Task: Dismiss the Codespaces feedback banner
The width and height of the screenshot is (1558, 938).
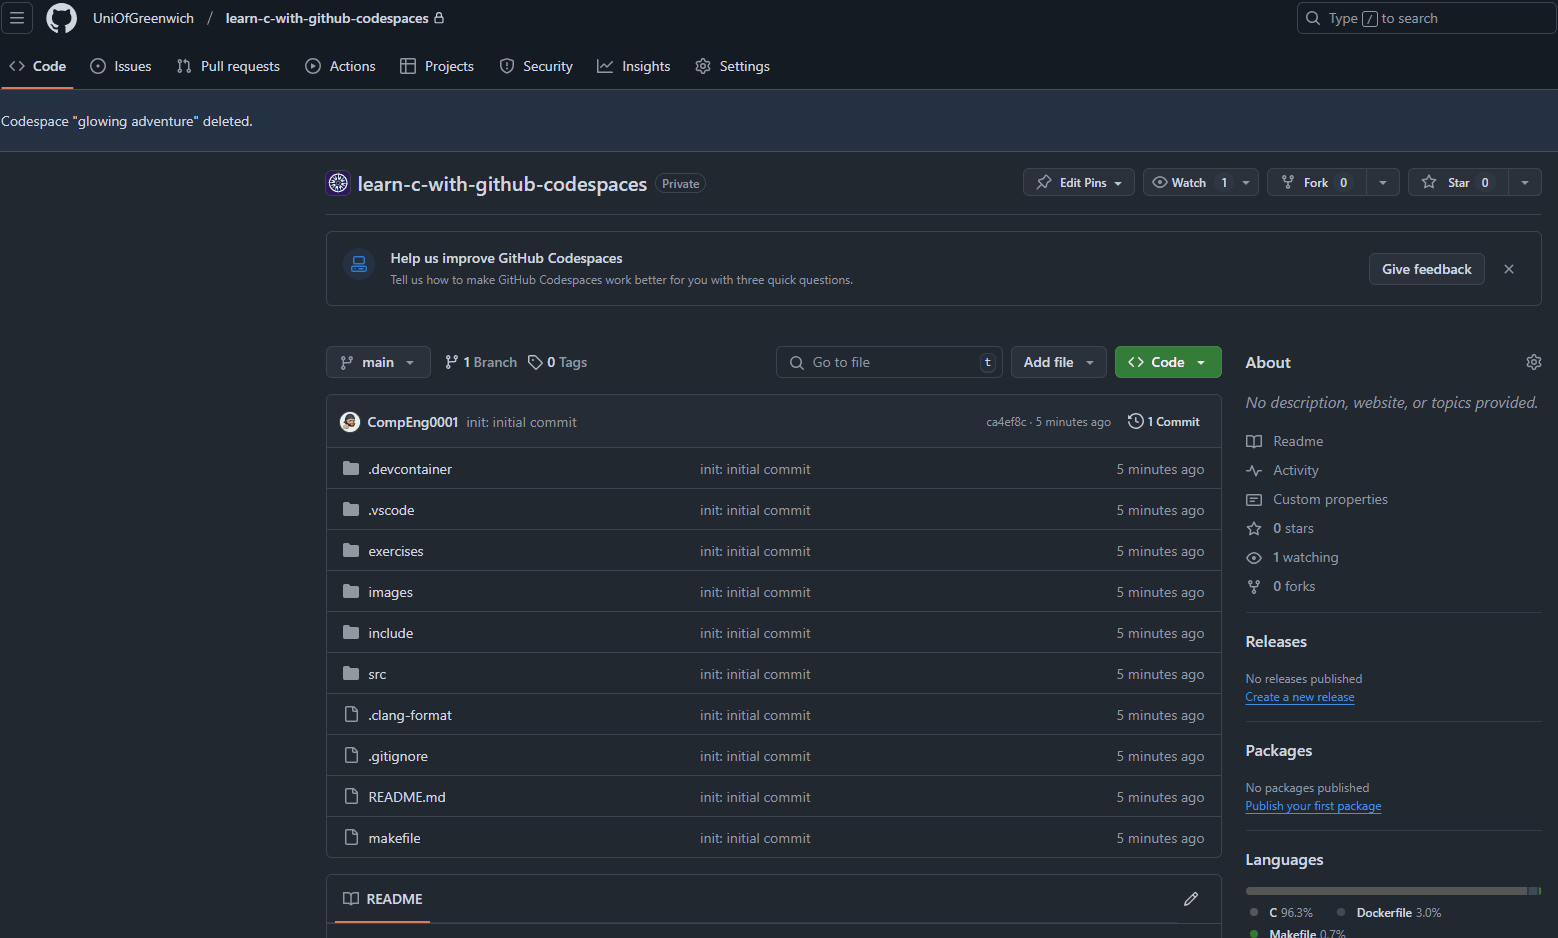Action: 1508,269
